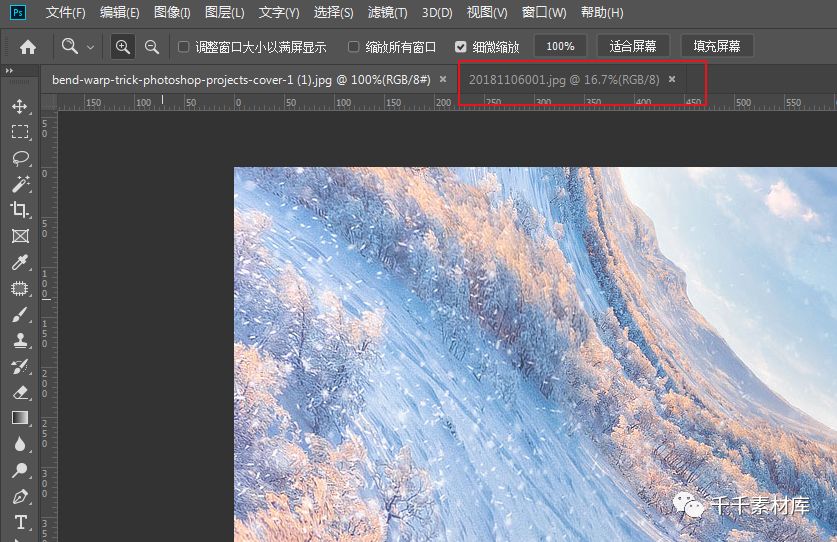Close the 20181106001.jpg document tab
This screenshot has height=542, width=837.
tap(672, 79)
